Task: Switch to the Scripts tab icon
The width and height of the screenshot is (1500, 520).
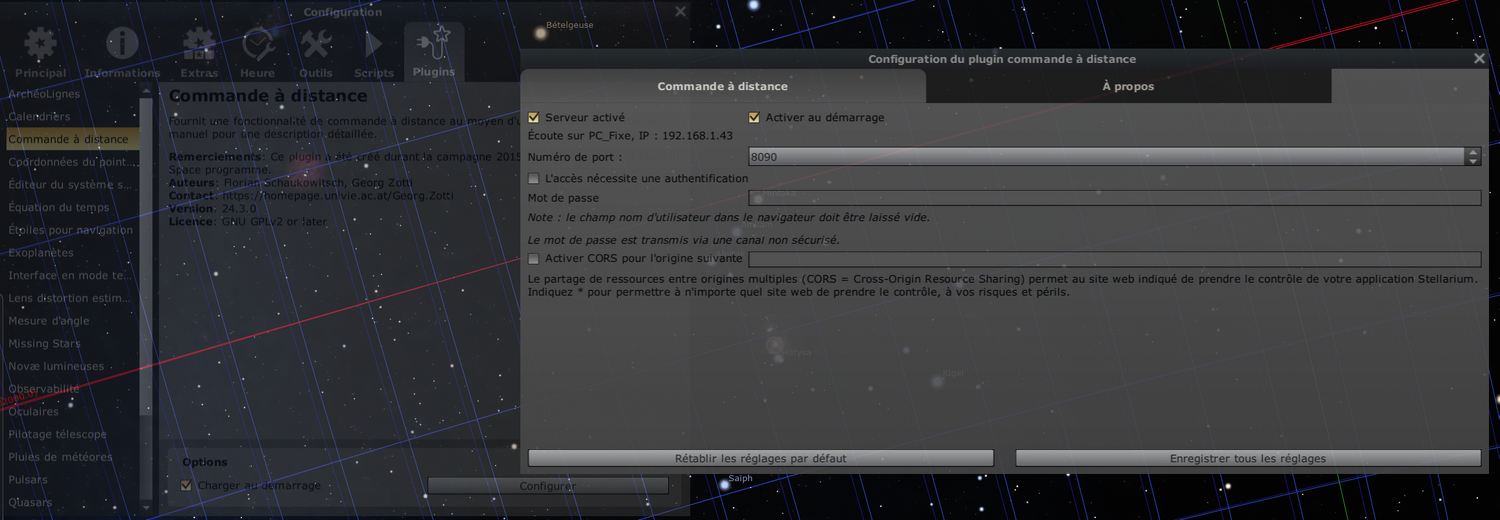Action: click(x=374, y=52)
